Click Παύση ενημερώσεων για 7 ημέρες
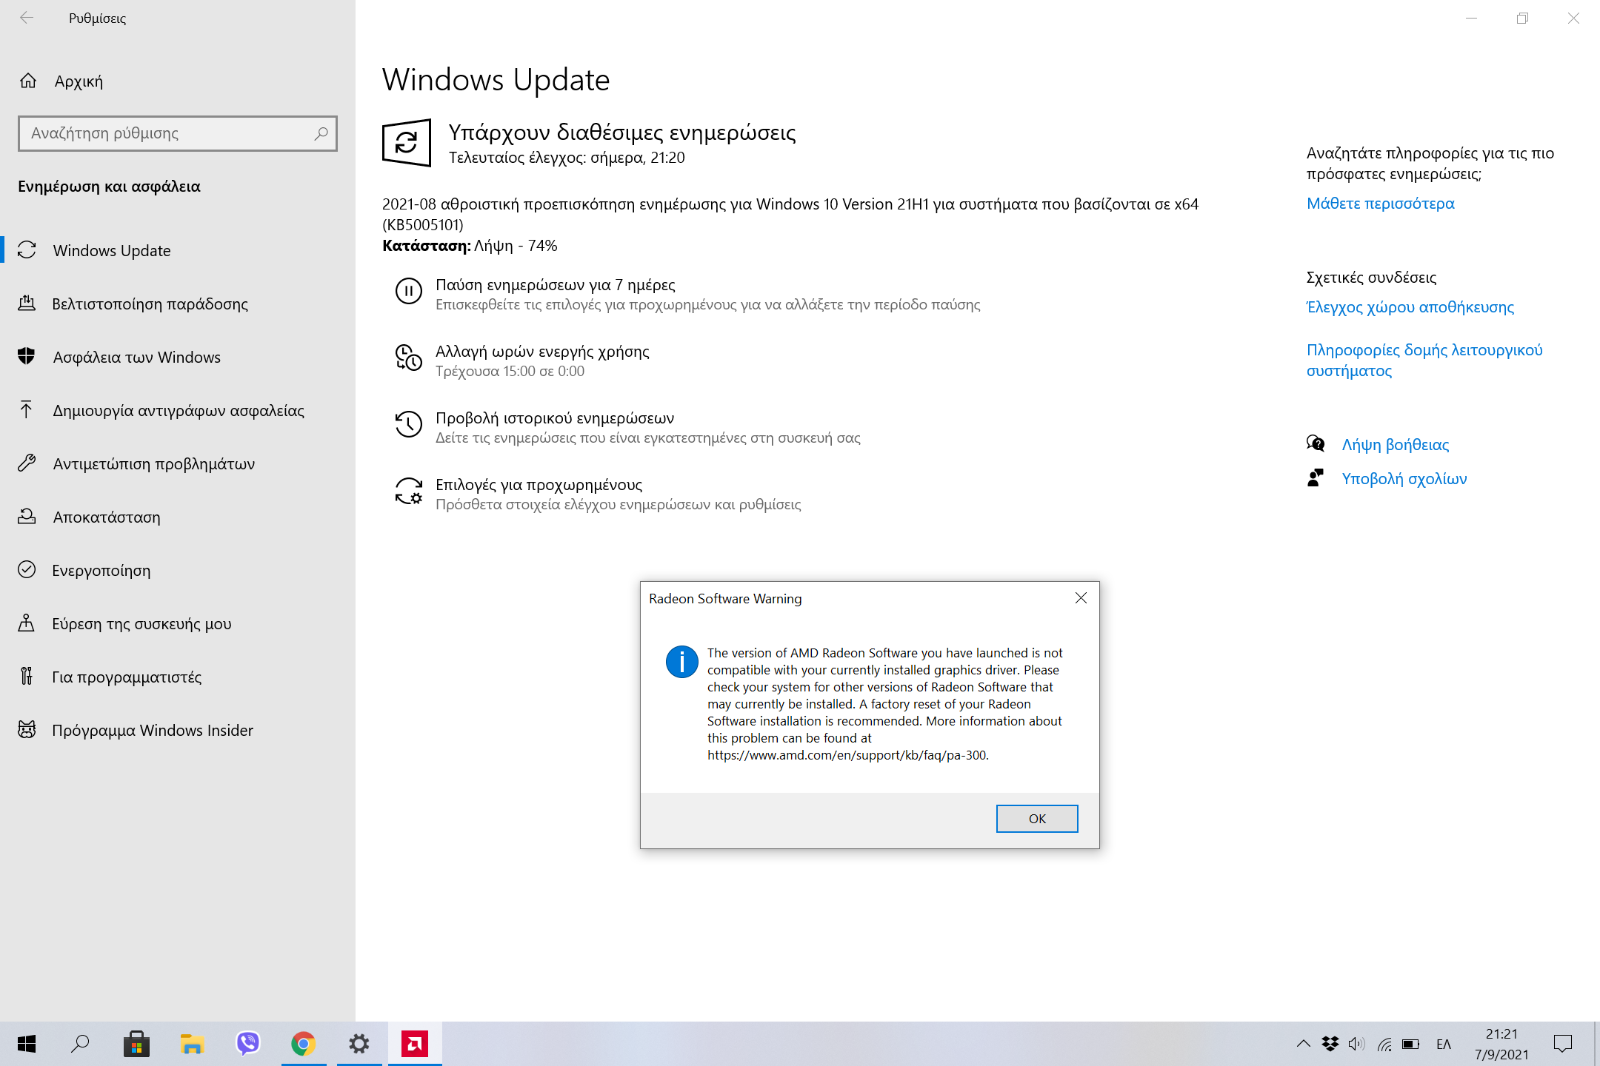 click(555, 285)
